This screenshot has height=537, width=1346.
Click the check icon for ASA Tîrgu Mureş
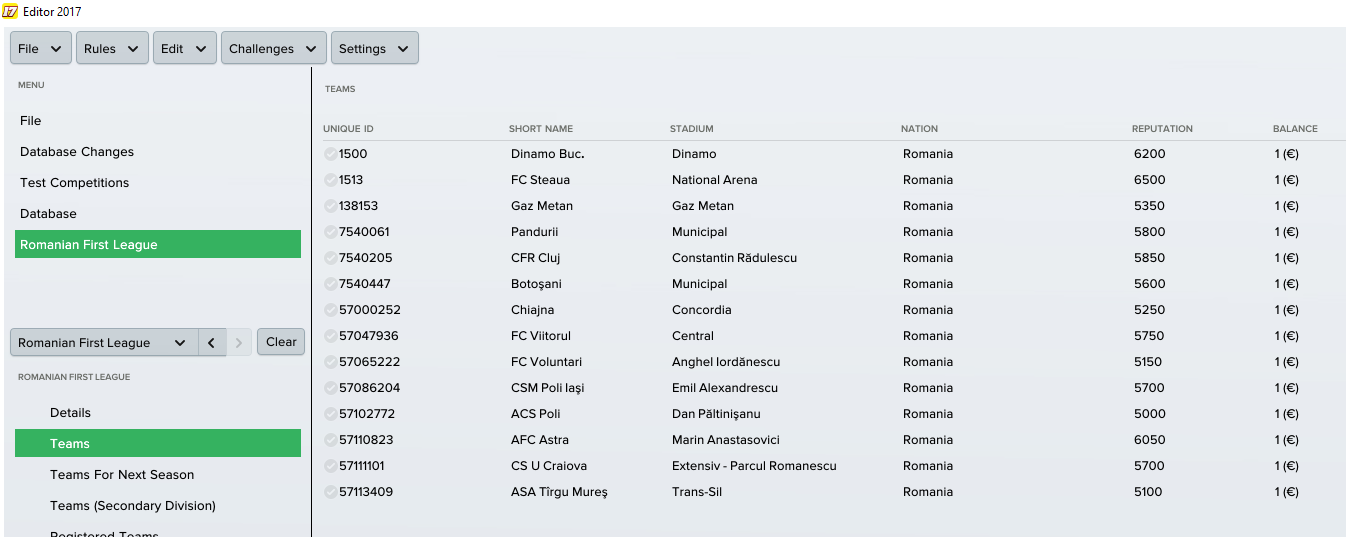point(331,492)
